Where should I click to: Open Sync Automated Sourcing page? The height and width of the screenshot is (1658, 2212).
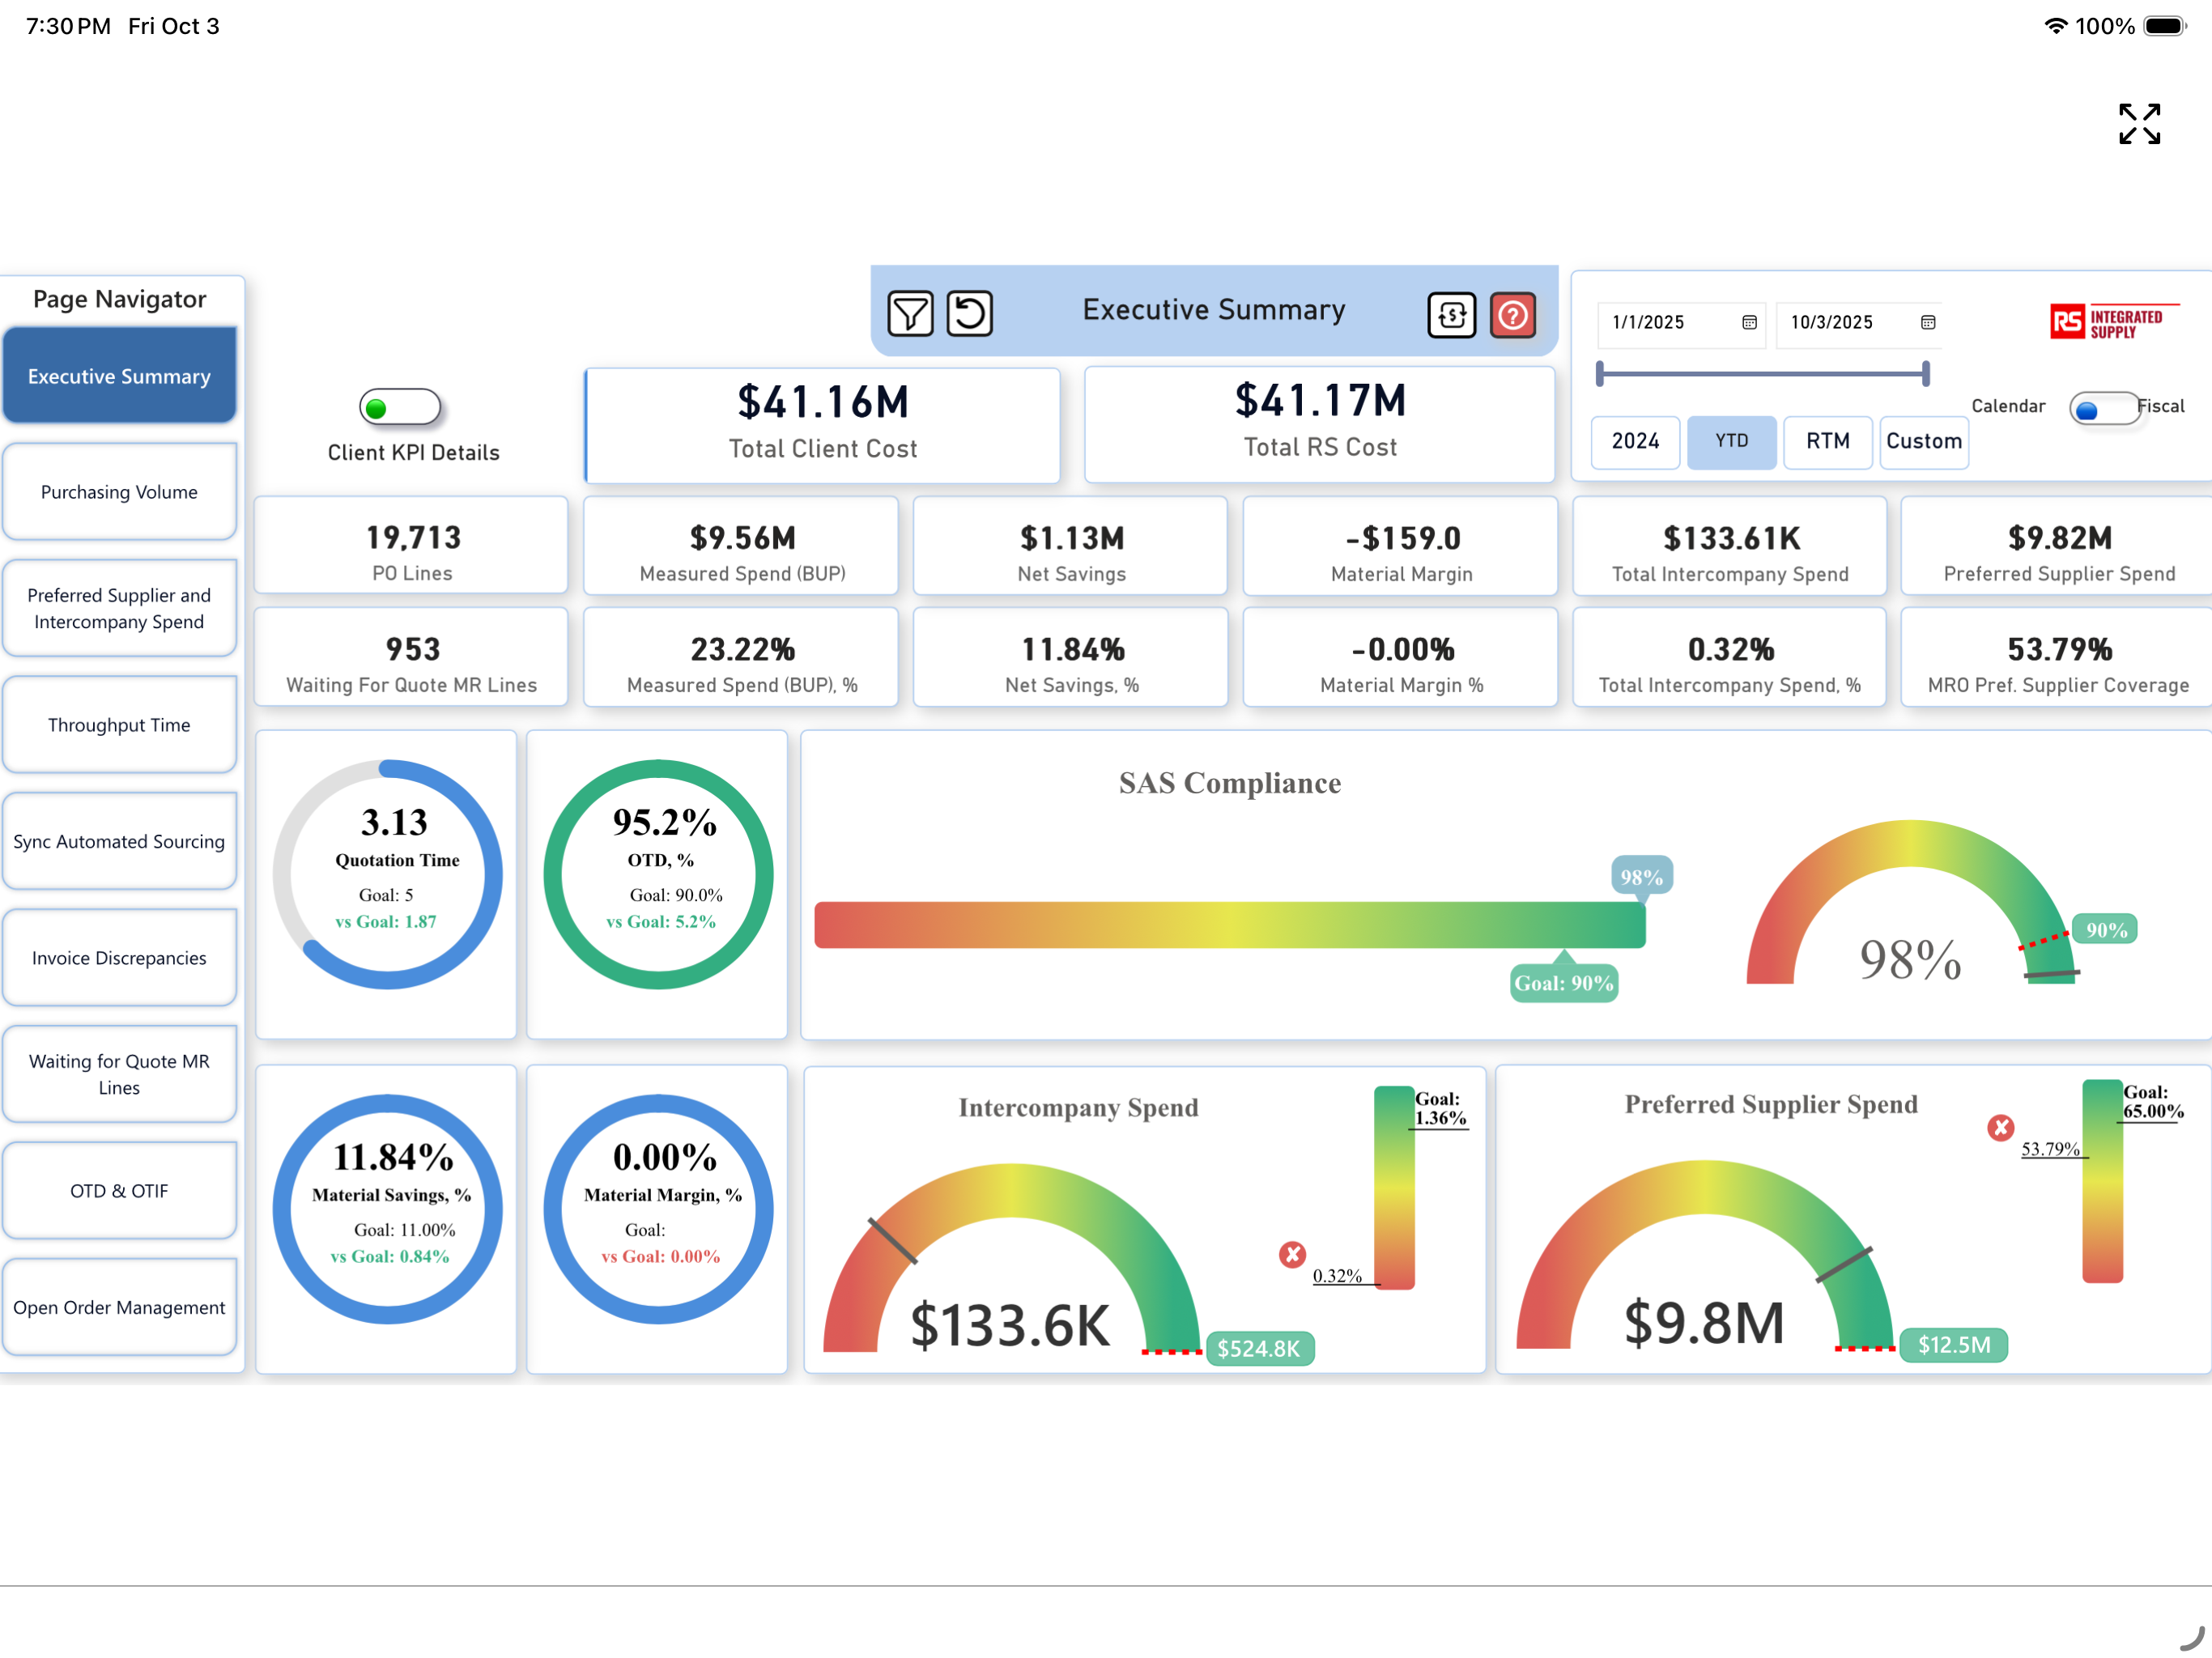coord(119,841)
